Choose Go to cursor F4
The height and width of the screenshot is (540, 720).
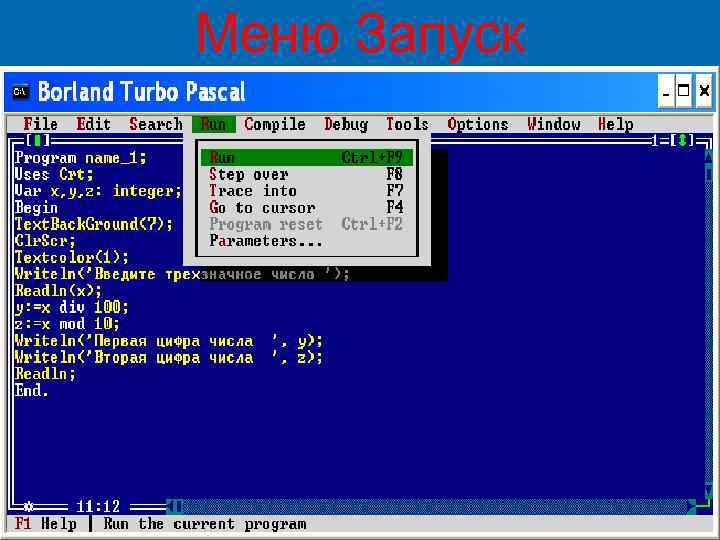pyautogui.click(x=307, y=208)
